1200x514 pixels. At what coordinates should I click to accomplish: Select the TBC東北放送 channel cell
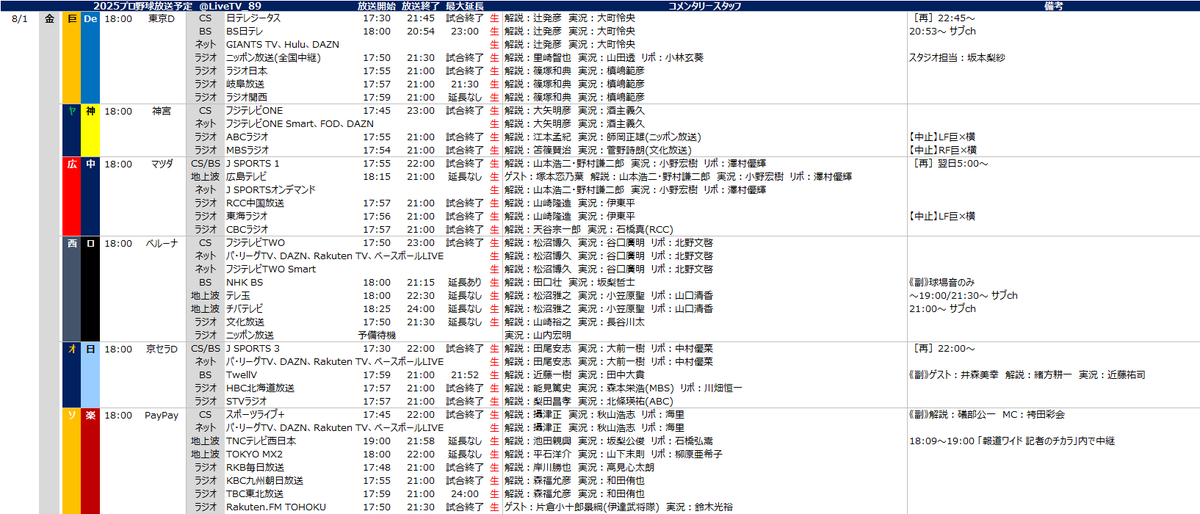256,493
